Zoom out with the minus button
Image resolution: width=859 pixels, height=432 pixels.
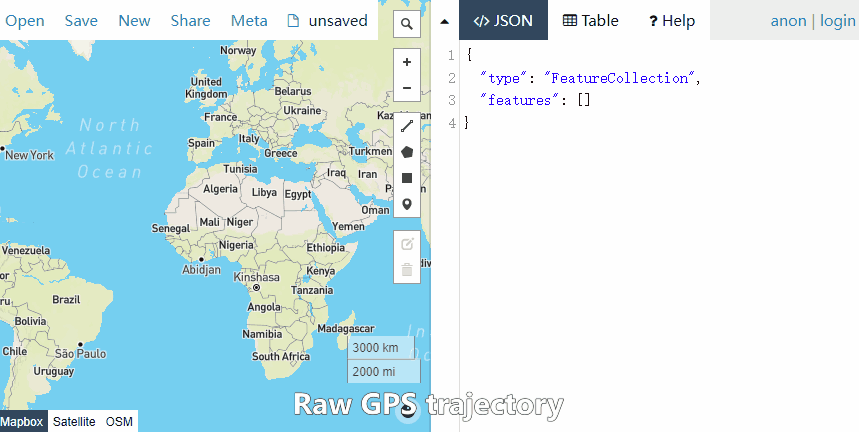coord(406,88)
